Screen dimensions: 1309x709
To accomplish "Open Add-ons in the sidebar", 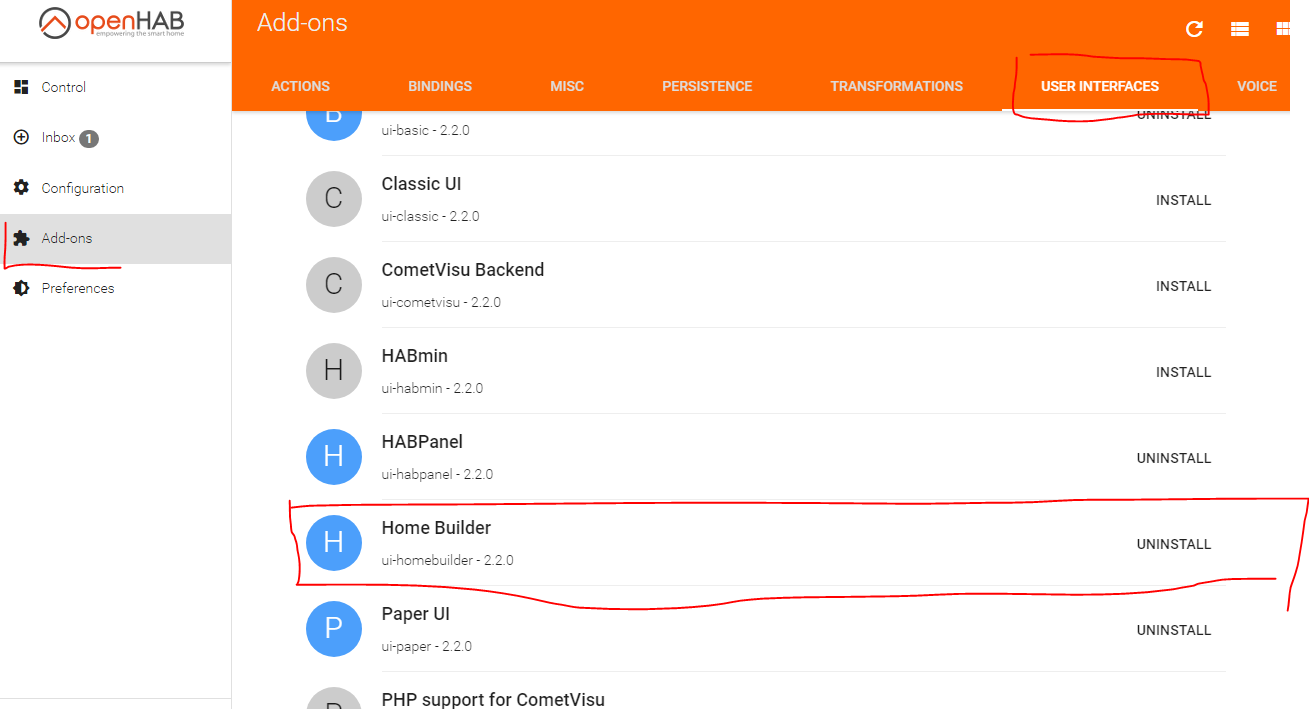I will click(116, 238).
